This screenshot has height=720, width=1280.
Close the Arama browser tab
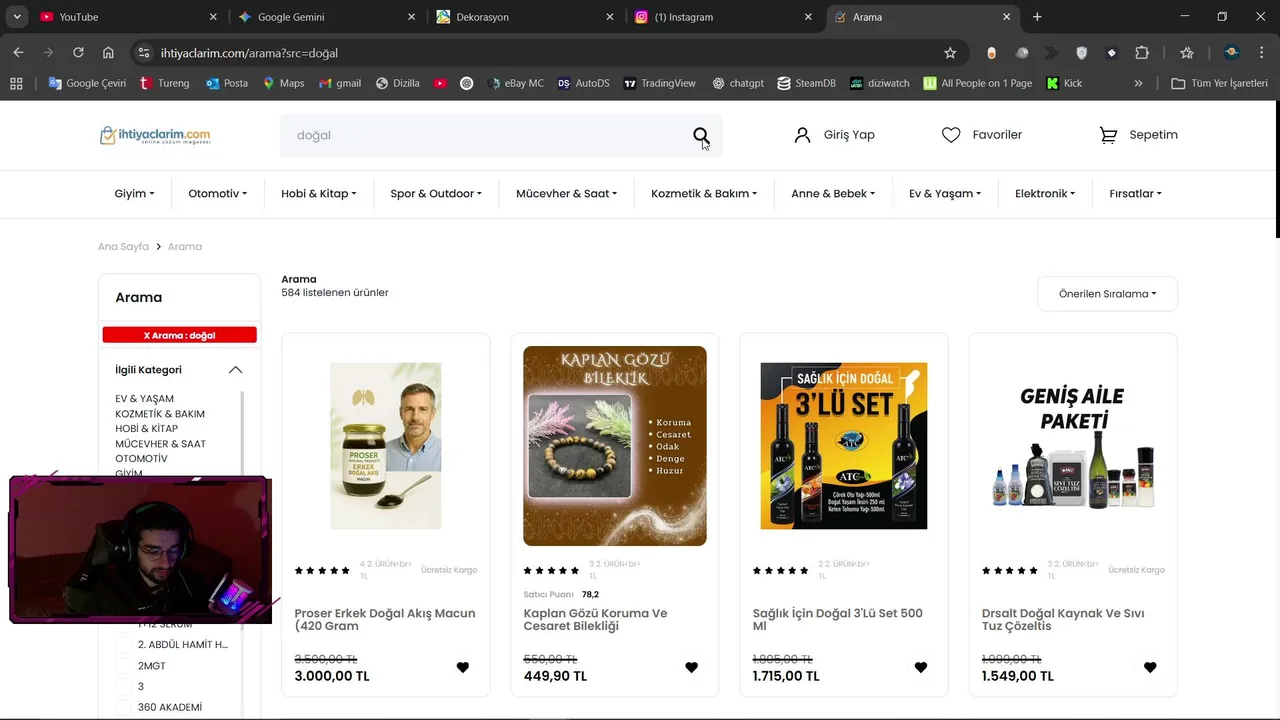point(1007,17)
